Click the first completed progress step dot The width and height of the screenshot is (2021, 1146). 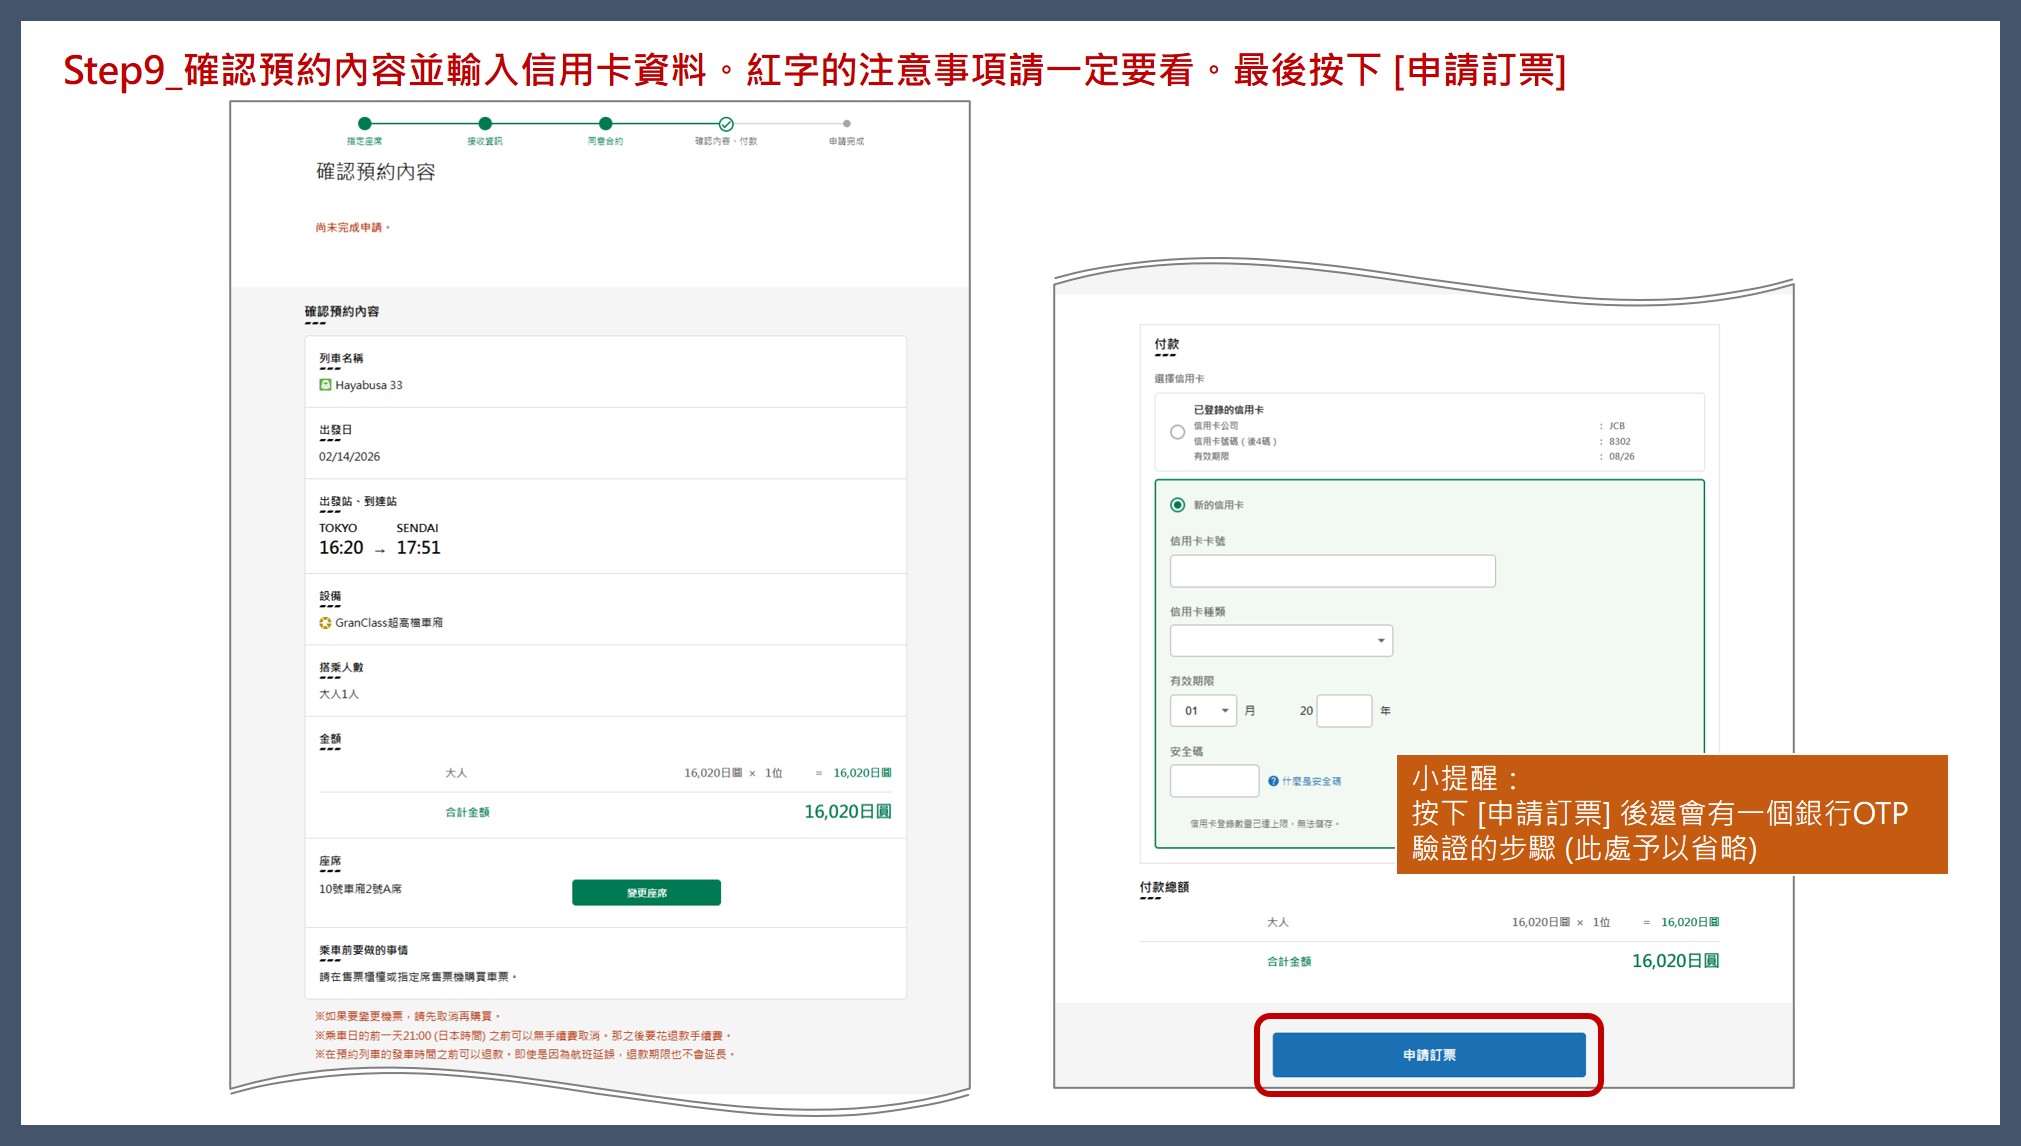pos(364,124)
